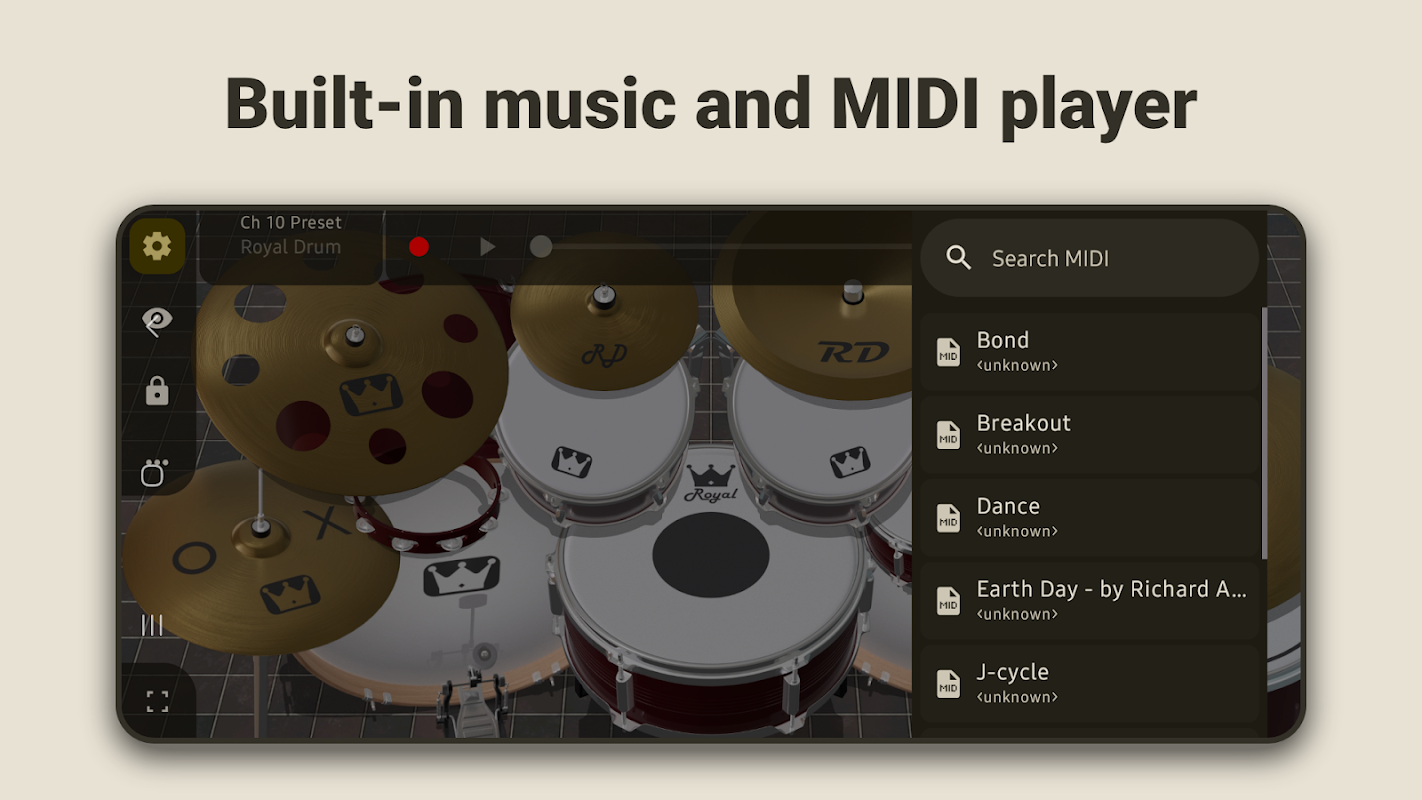The image size is (1422, 800).
Task: Toggle the eye visibility icon
Action: pos(157,320)
